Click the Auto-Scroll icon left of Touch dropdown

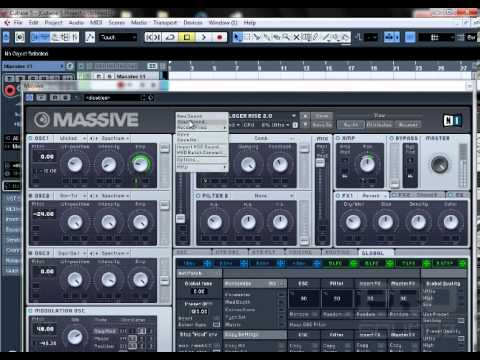click(90, 37)
